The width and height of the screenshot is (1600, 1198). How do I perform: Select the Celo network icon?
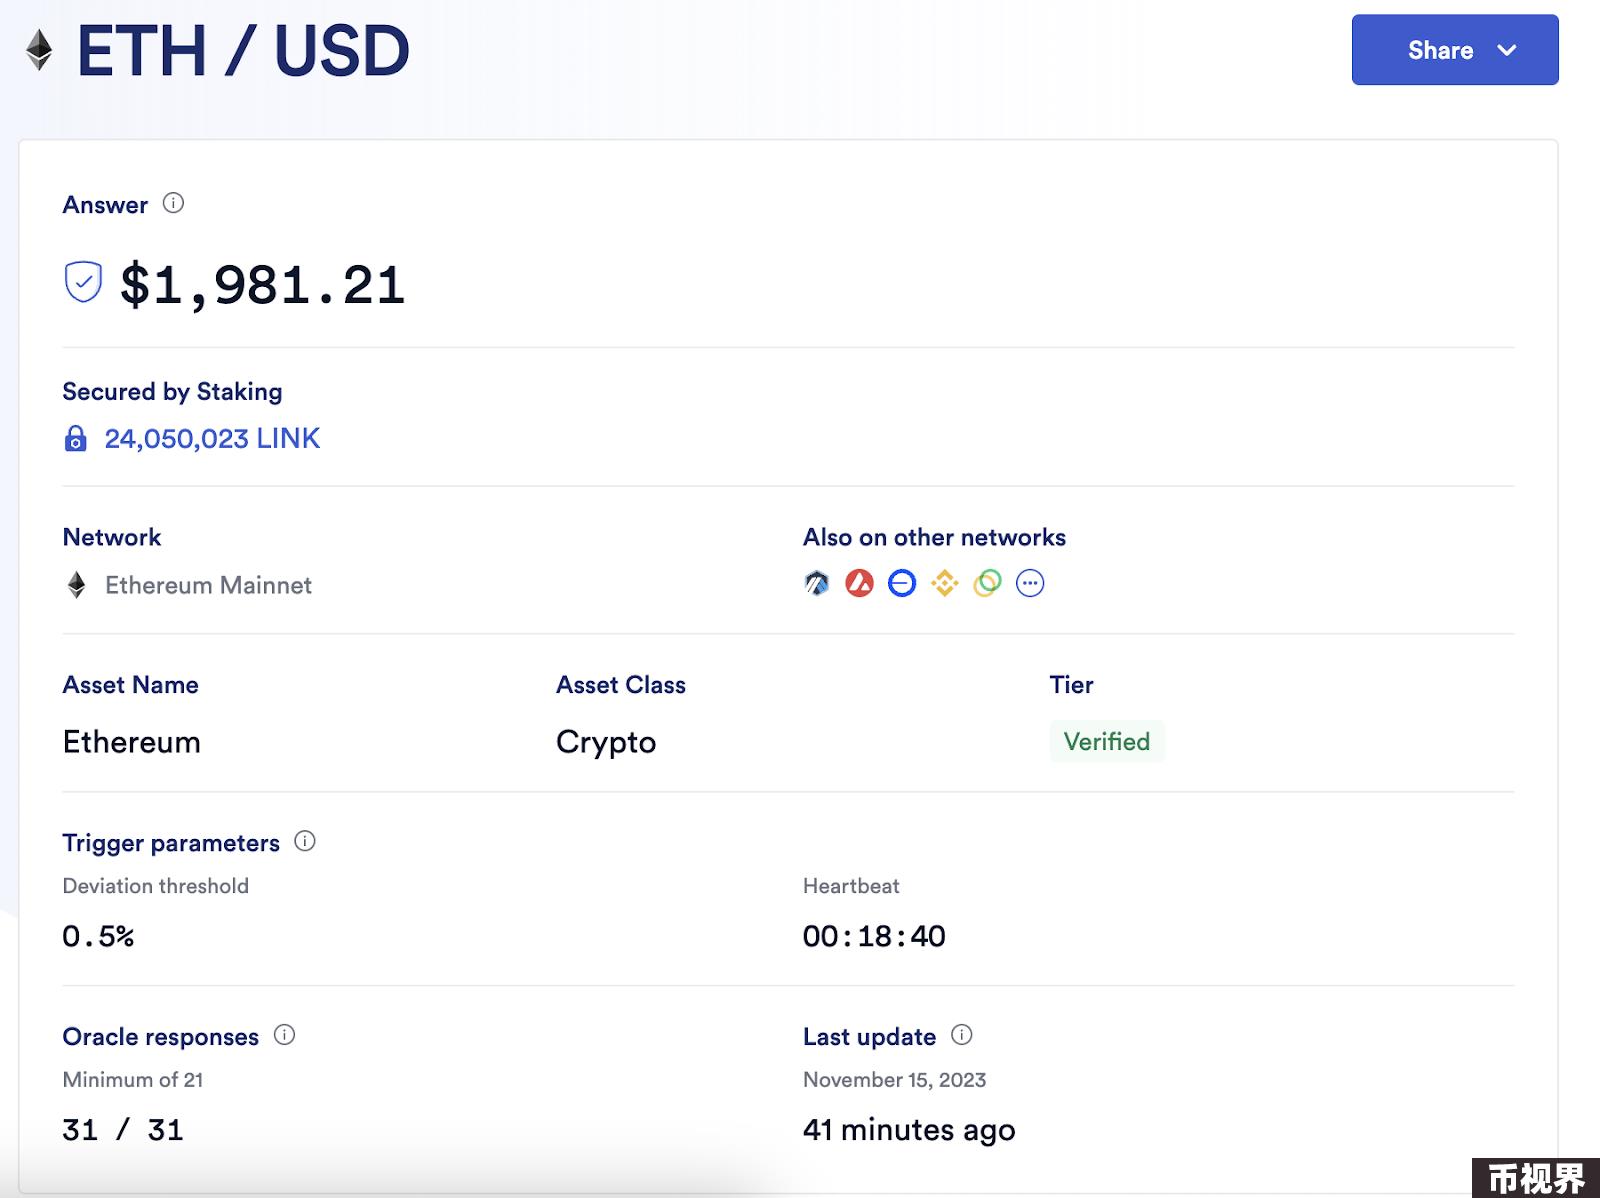pyautogui.click(x=987, y=583)
